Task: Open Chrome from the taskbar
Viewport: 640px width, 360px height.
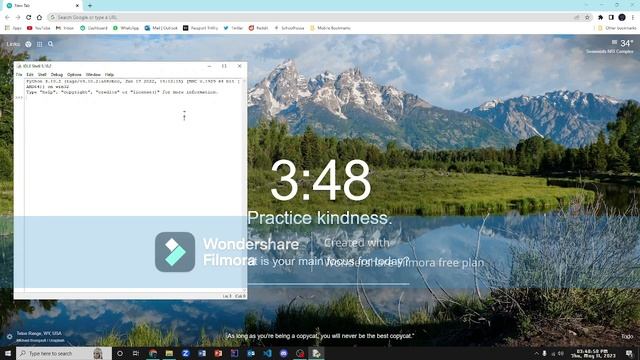Action: coord(153,353)
